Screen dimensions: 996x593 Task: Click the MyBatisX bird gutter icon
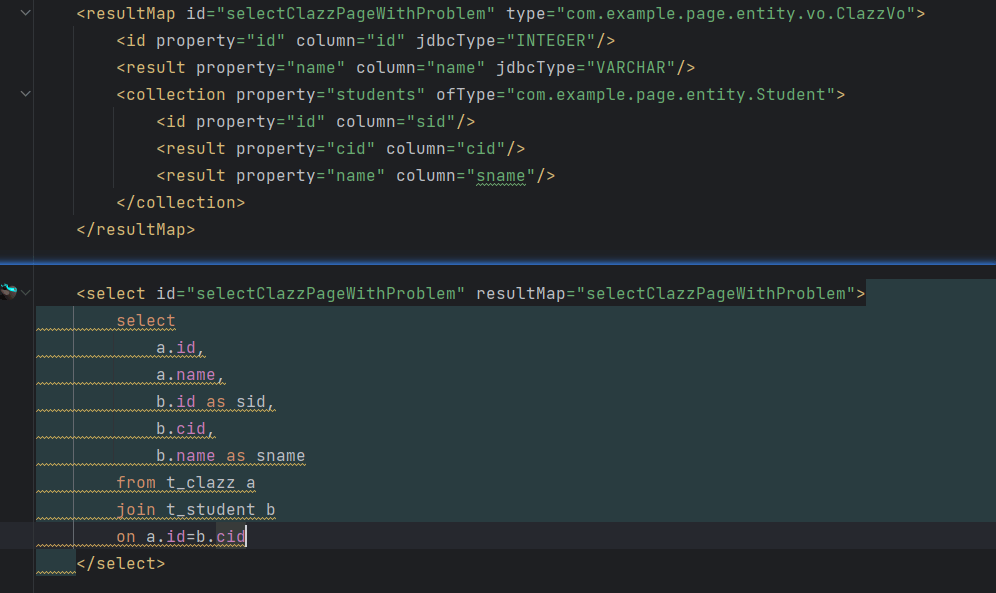pyautogui.click(x=9, y=291)
